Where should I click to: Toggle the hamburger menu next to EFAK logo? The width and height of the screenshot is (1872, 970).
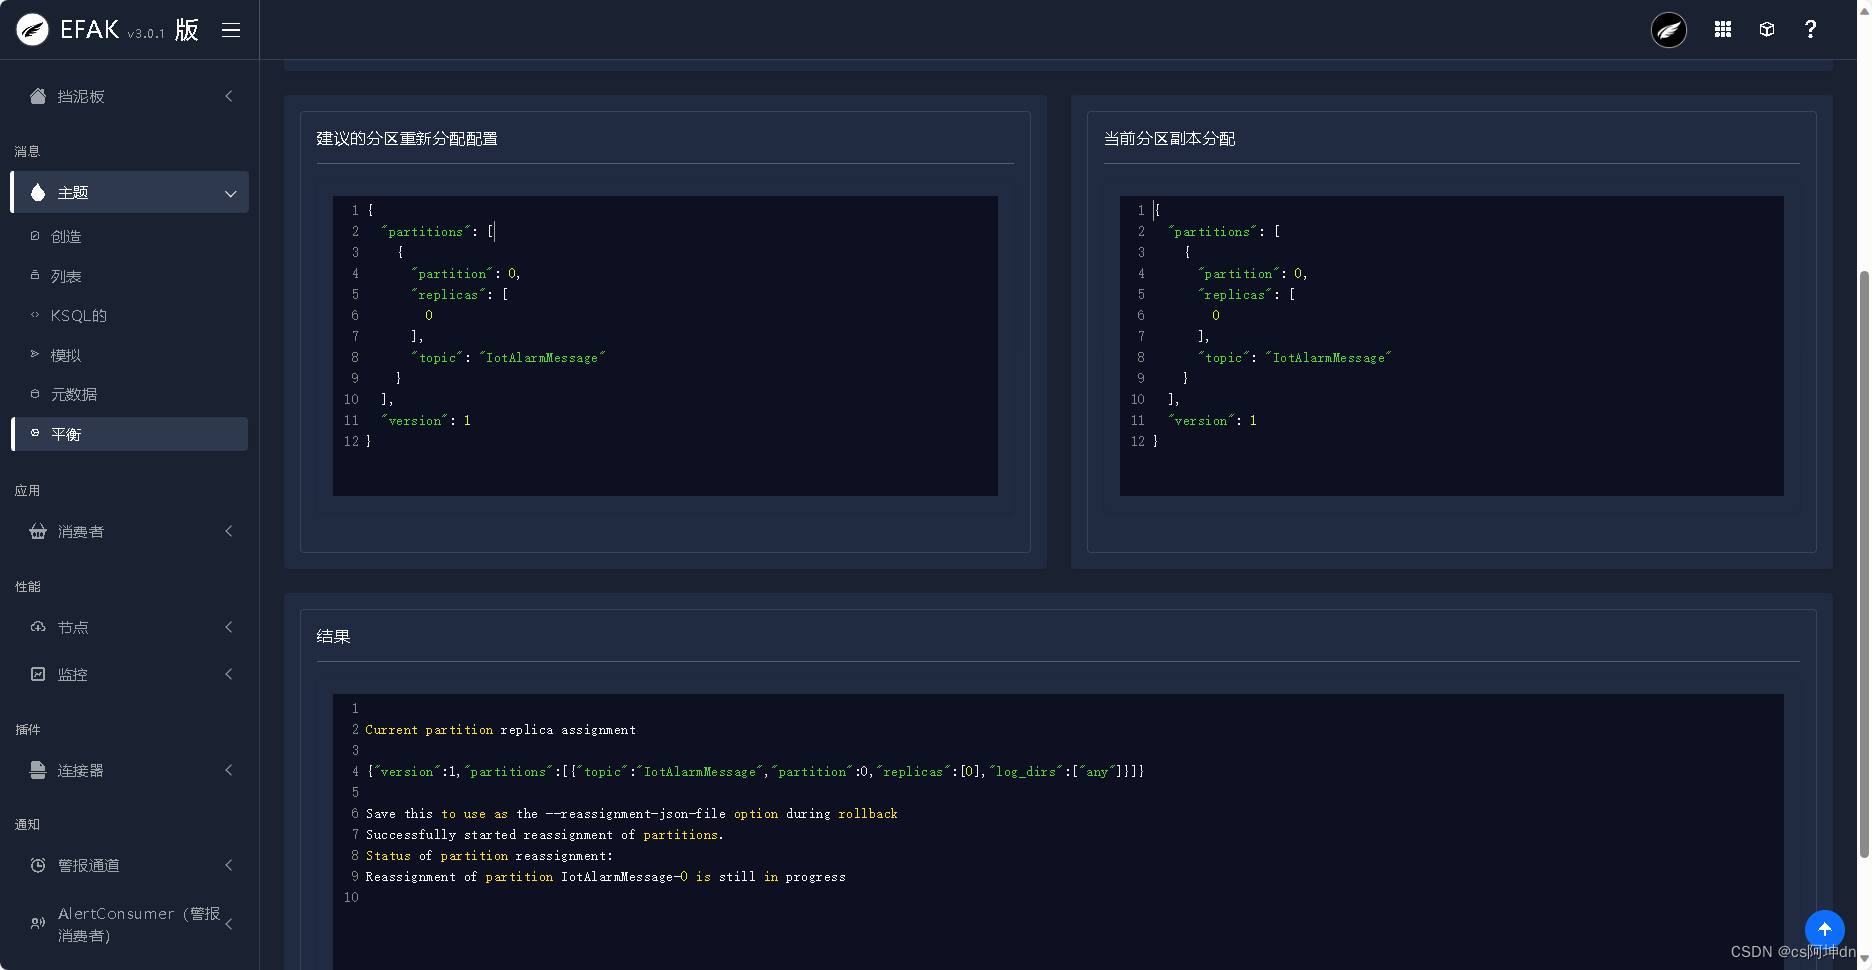click(230, 29)
